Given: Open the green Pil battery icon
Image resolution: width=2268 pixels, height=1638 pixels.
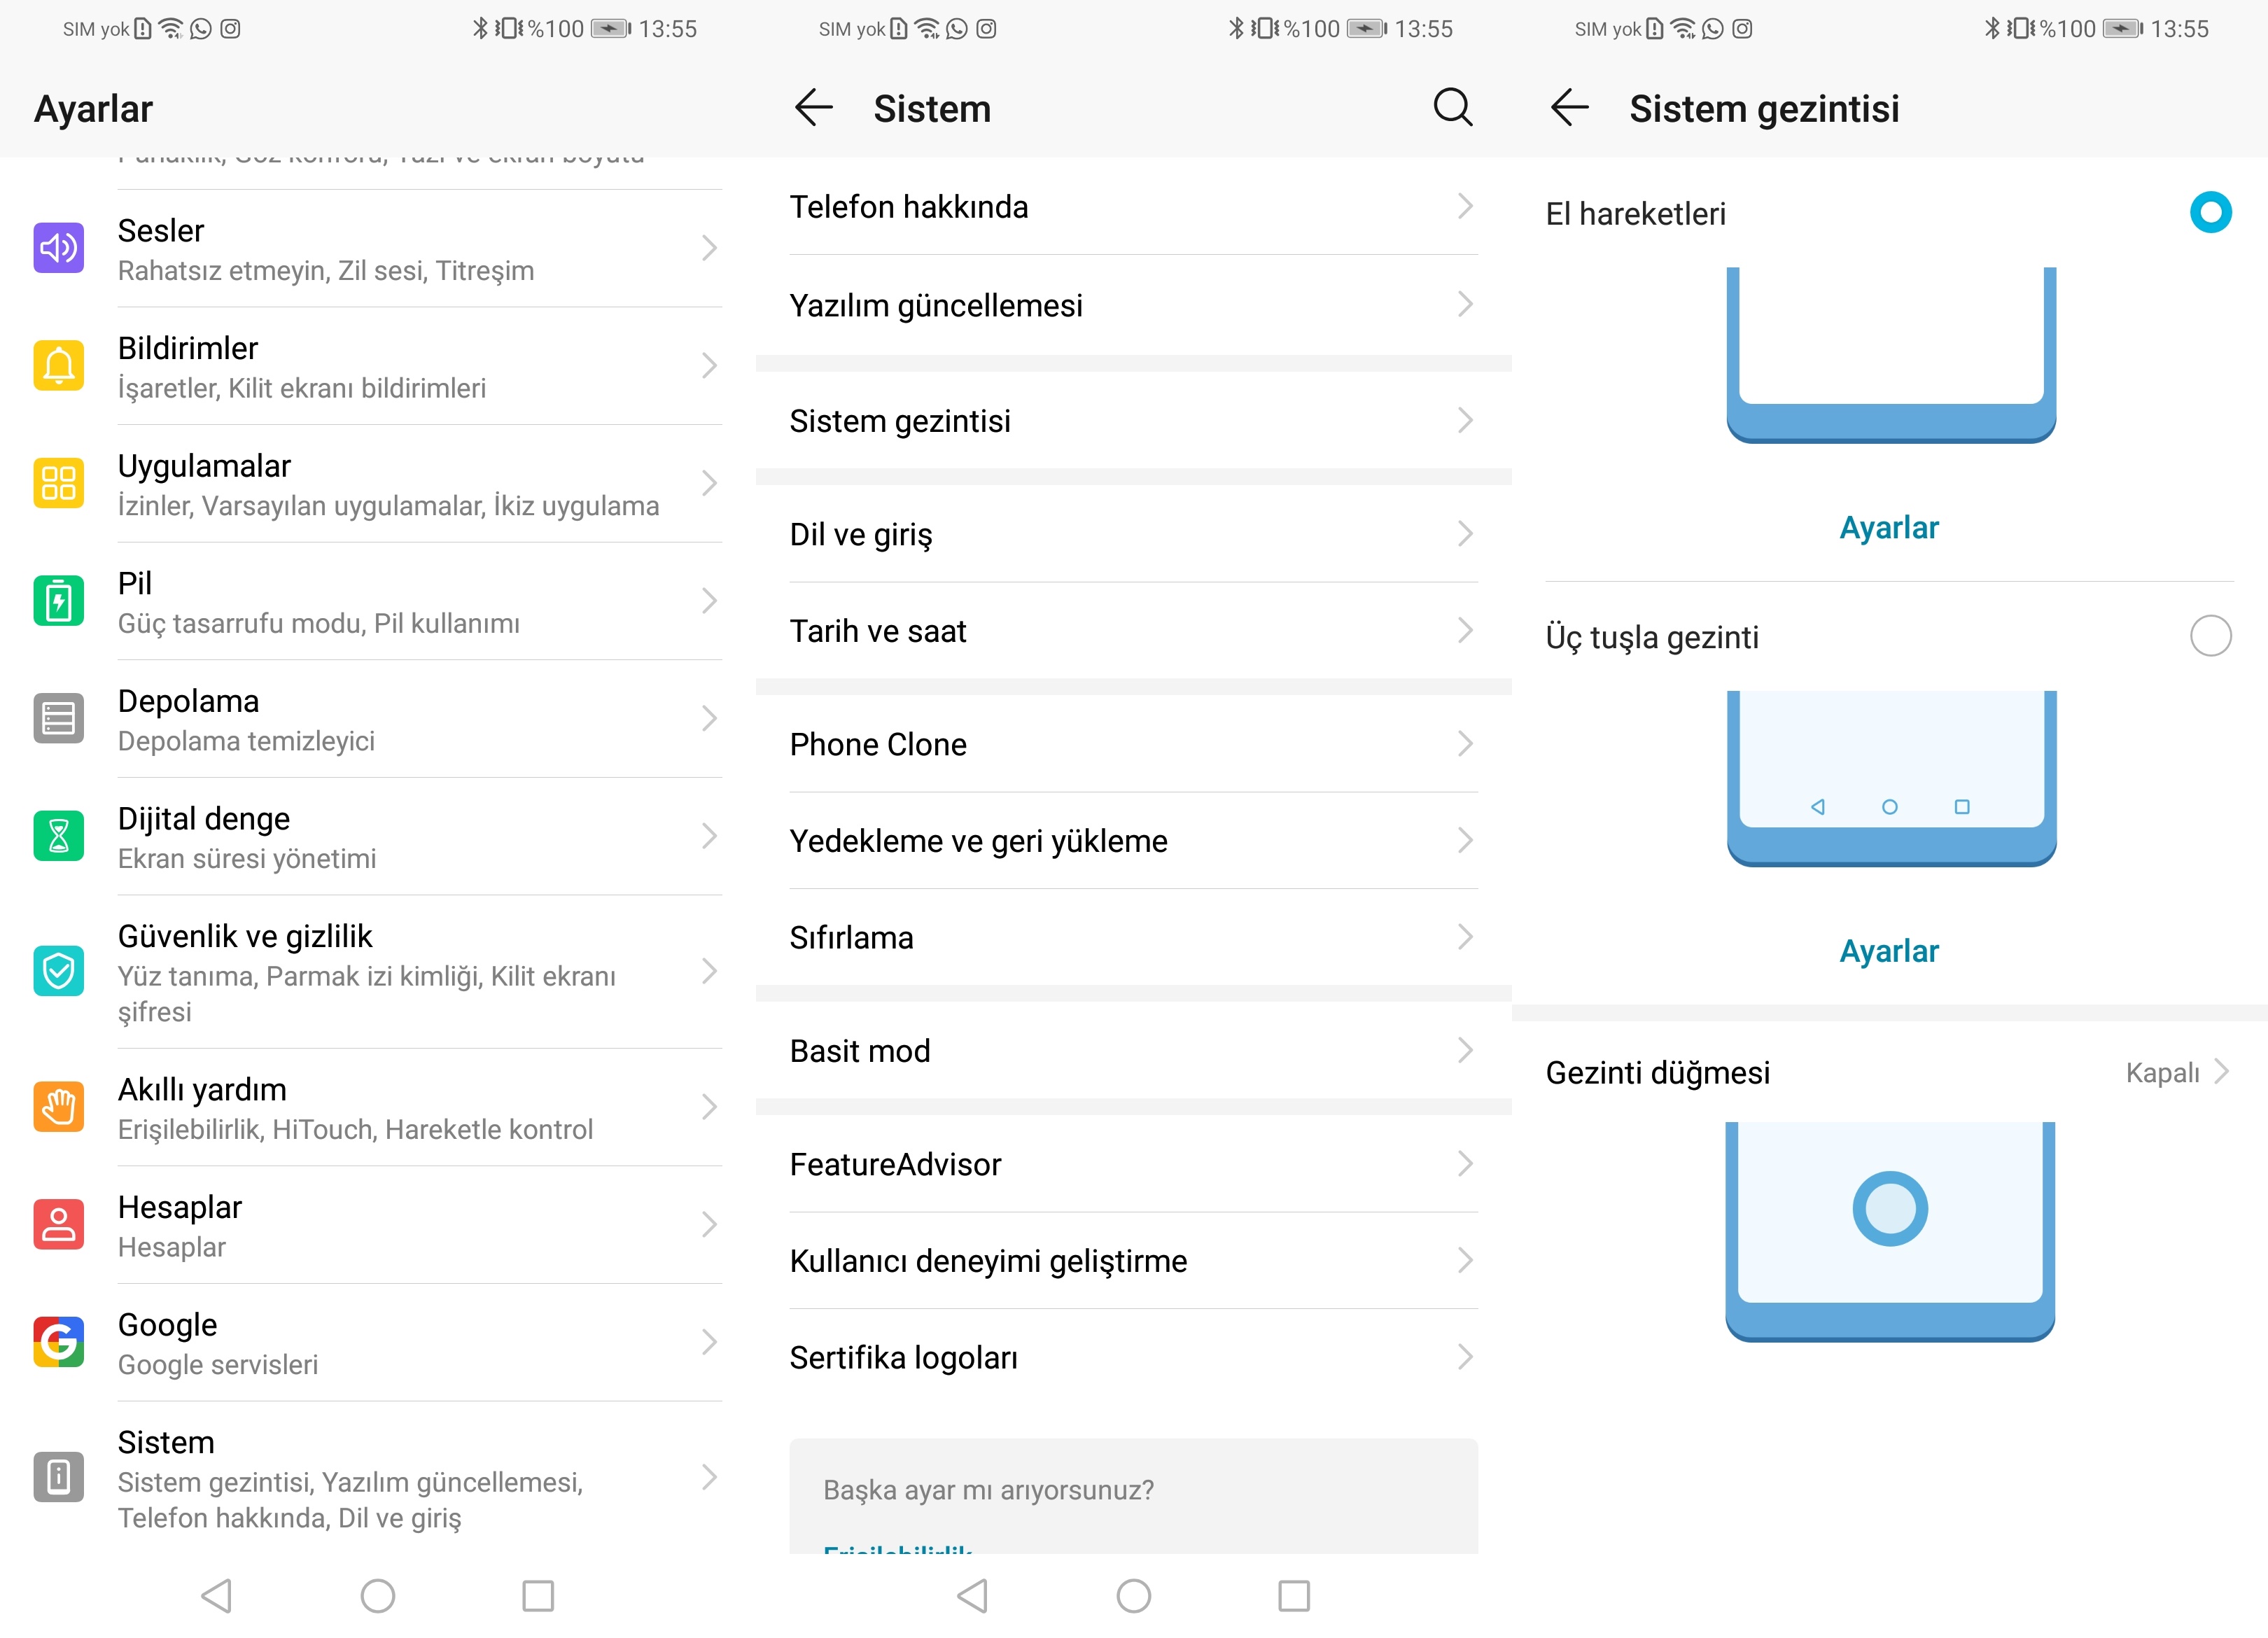Looking at the screenshot, I should click(x=58, y=601).
